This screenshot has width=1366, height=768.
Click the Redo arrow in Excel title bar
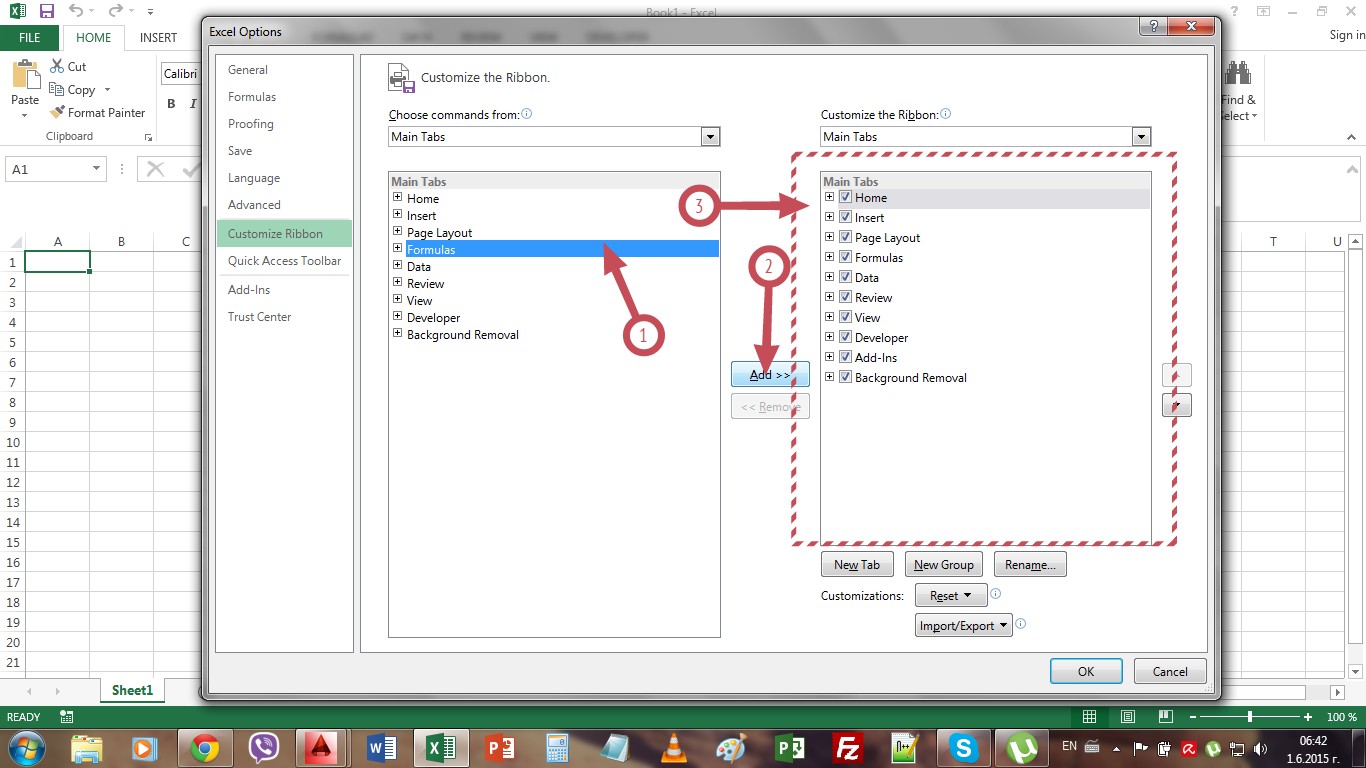[x=115, y=11]
